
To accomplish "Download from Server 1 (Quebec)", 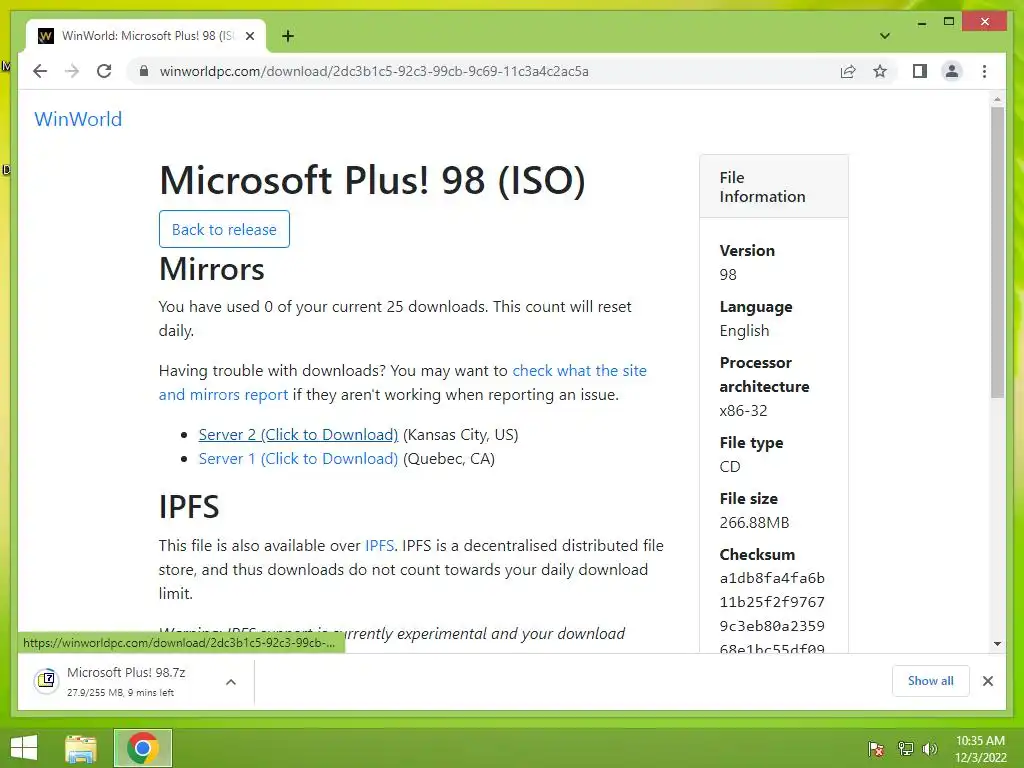I will click(298, 459).
